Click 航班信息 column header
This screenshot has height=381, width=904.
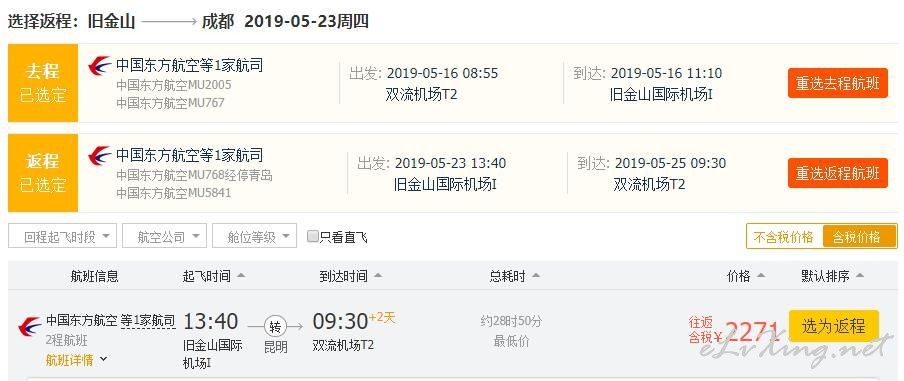click(x=95, y=276)
